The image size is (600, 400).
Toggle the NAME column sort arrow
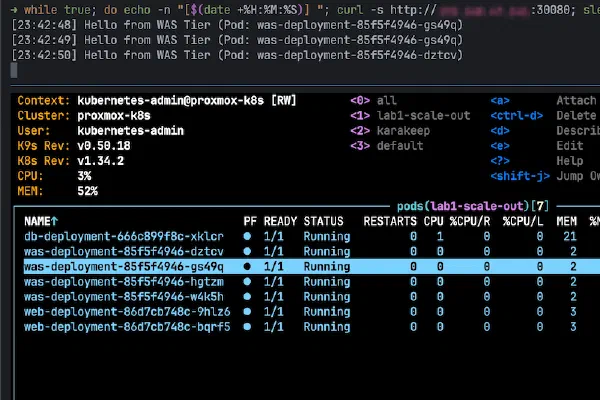click(x=54, y=220)
